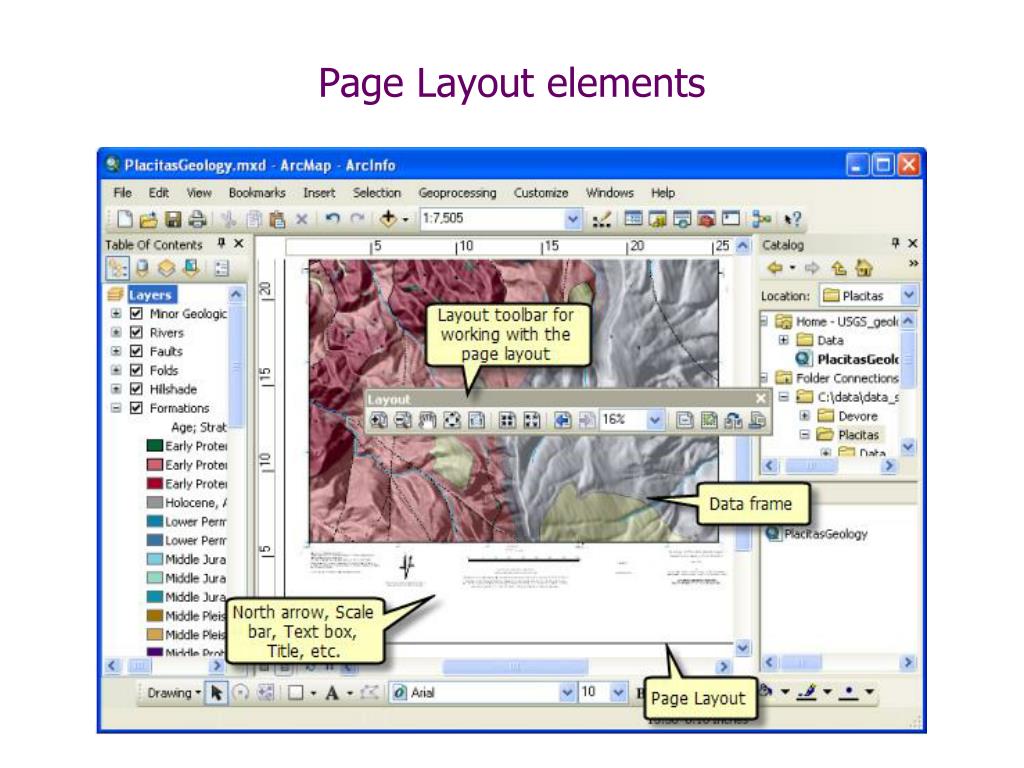Toggle the Faults layer checkbox
Image resolution: width=1024 pixels, height=768 pixels.
(x=136, y=351)
